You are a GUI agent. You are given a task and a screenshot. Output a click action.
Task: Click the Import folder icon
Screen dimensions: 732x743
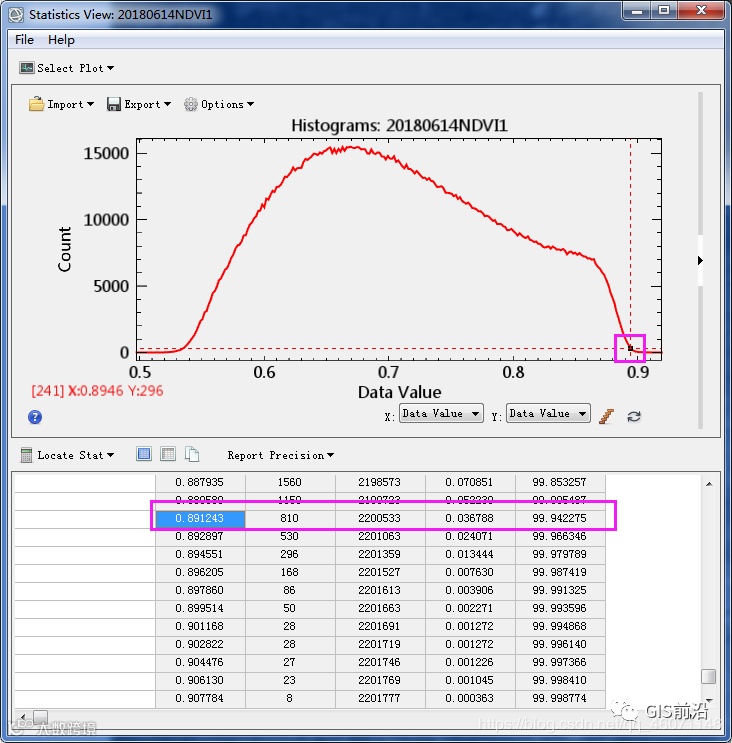tap(36, 104)
